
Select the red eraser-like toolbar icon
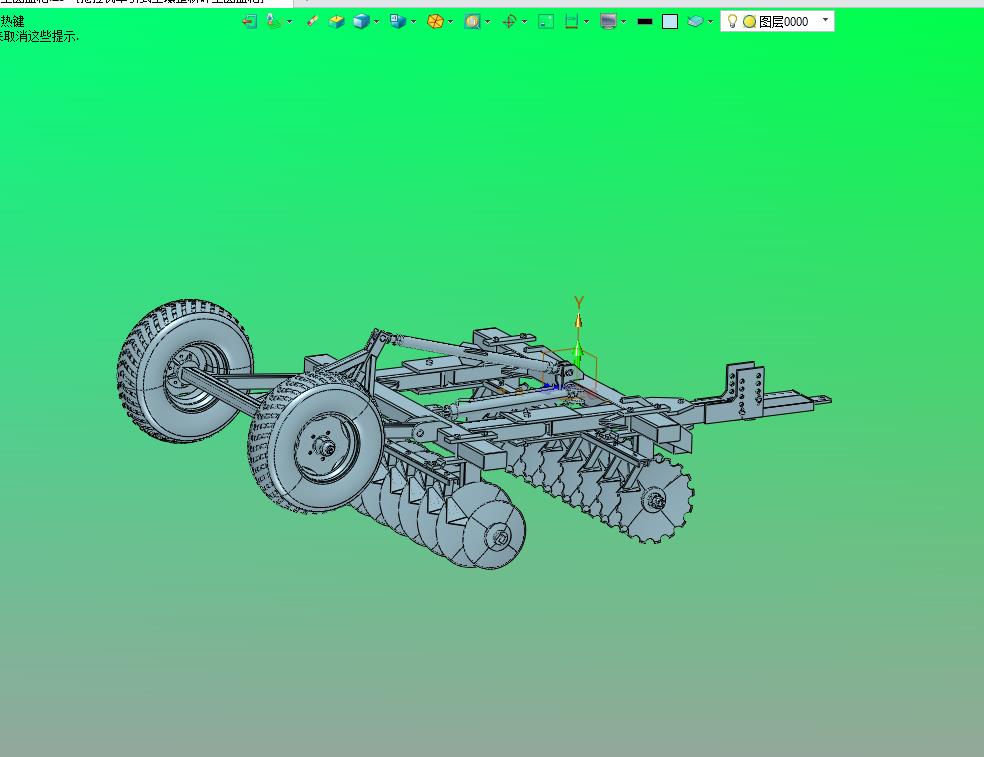[x=312, y=21]
